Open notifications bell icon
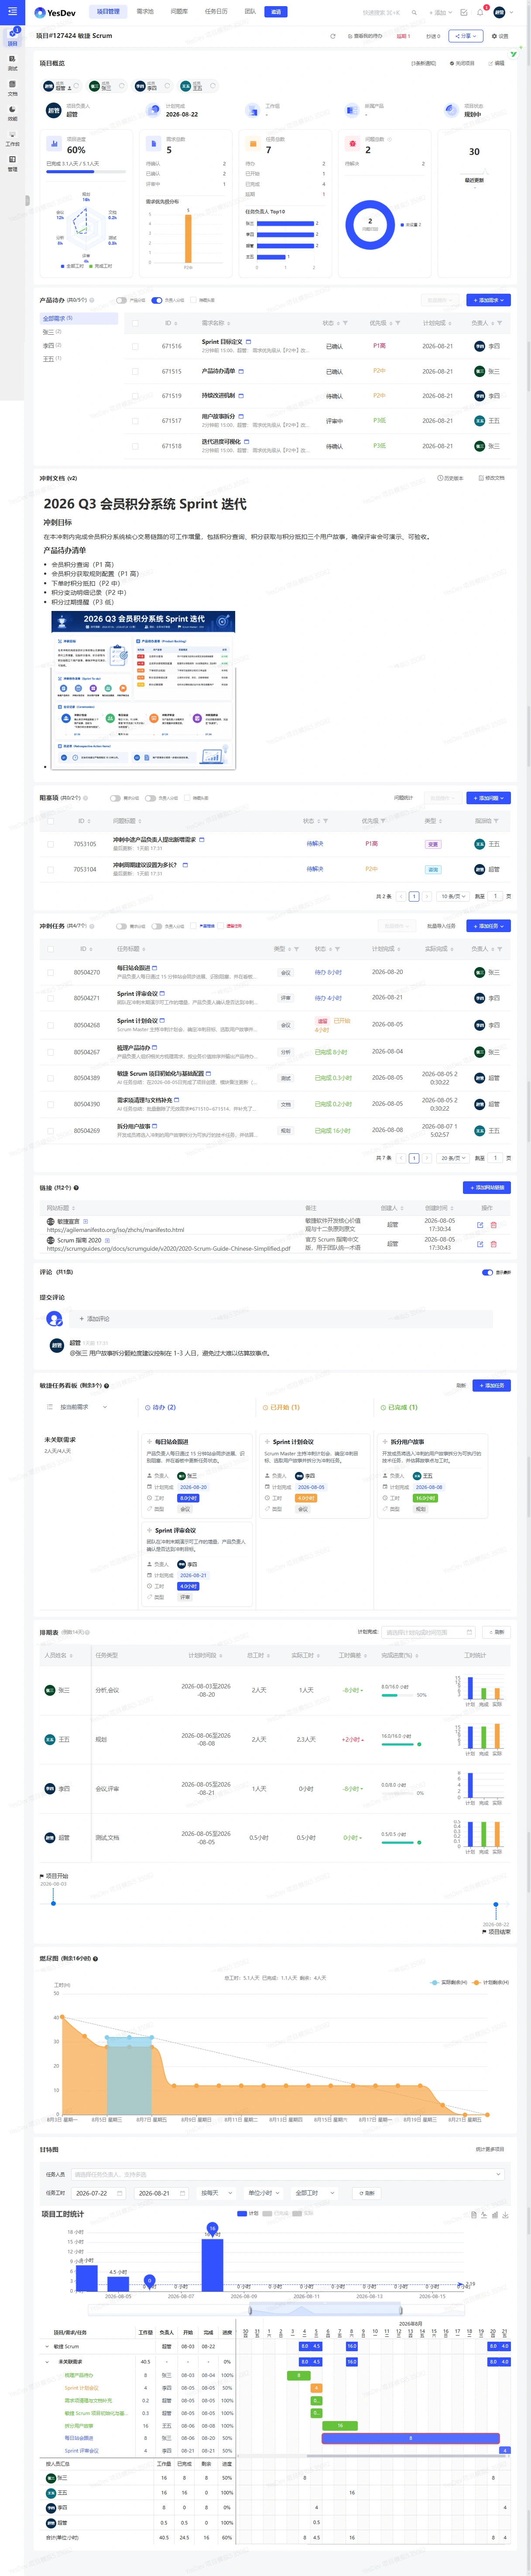The height and width of the screenshot is (2576, 531). (x=480, y=12)
